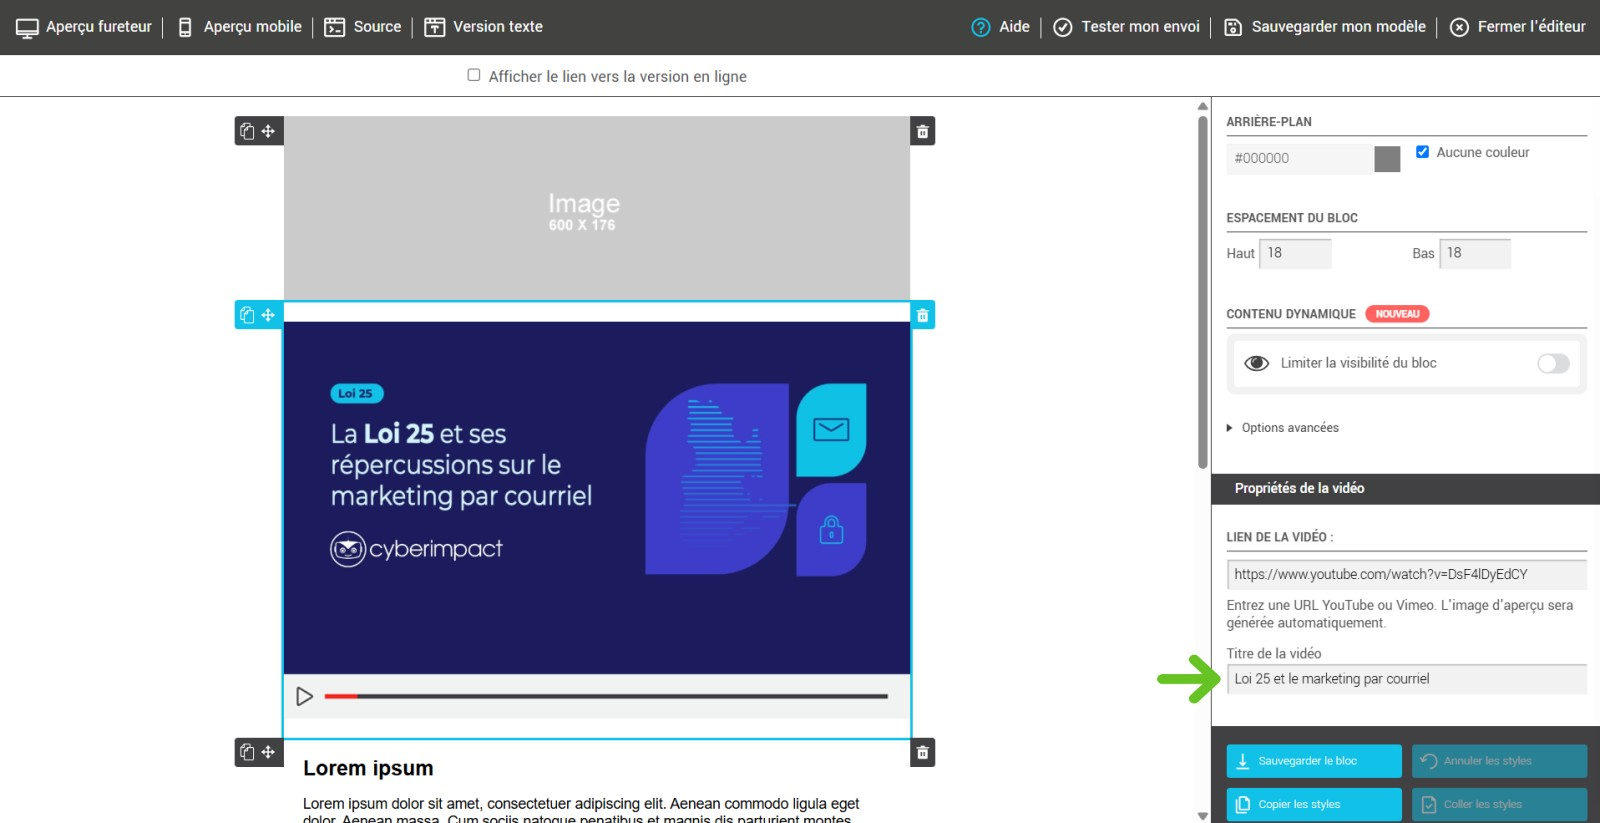Uncheck the Aucune couleur checkbox
Screen dimensions: 1600x823
(1422, 152)
